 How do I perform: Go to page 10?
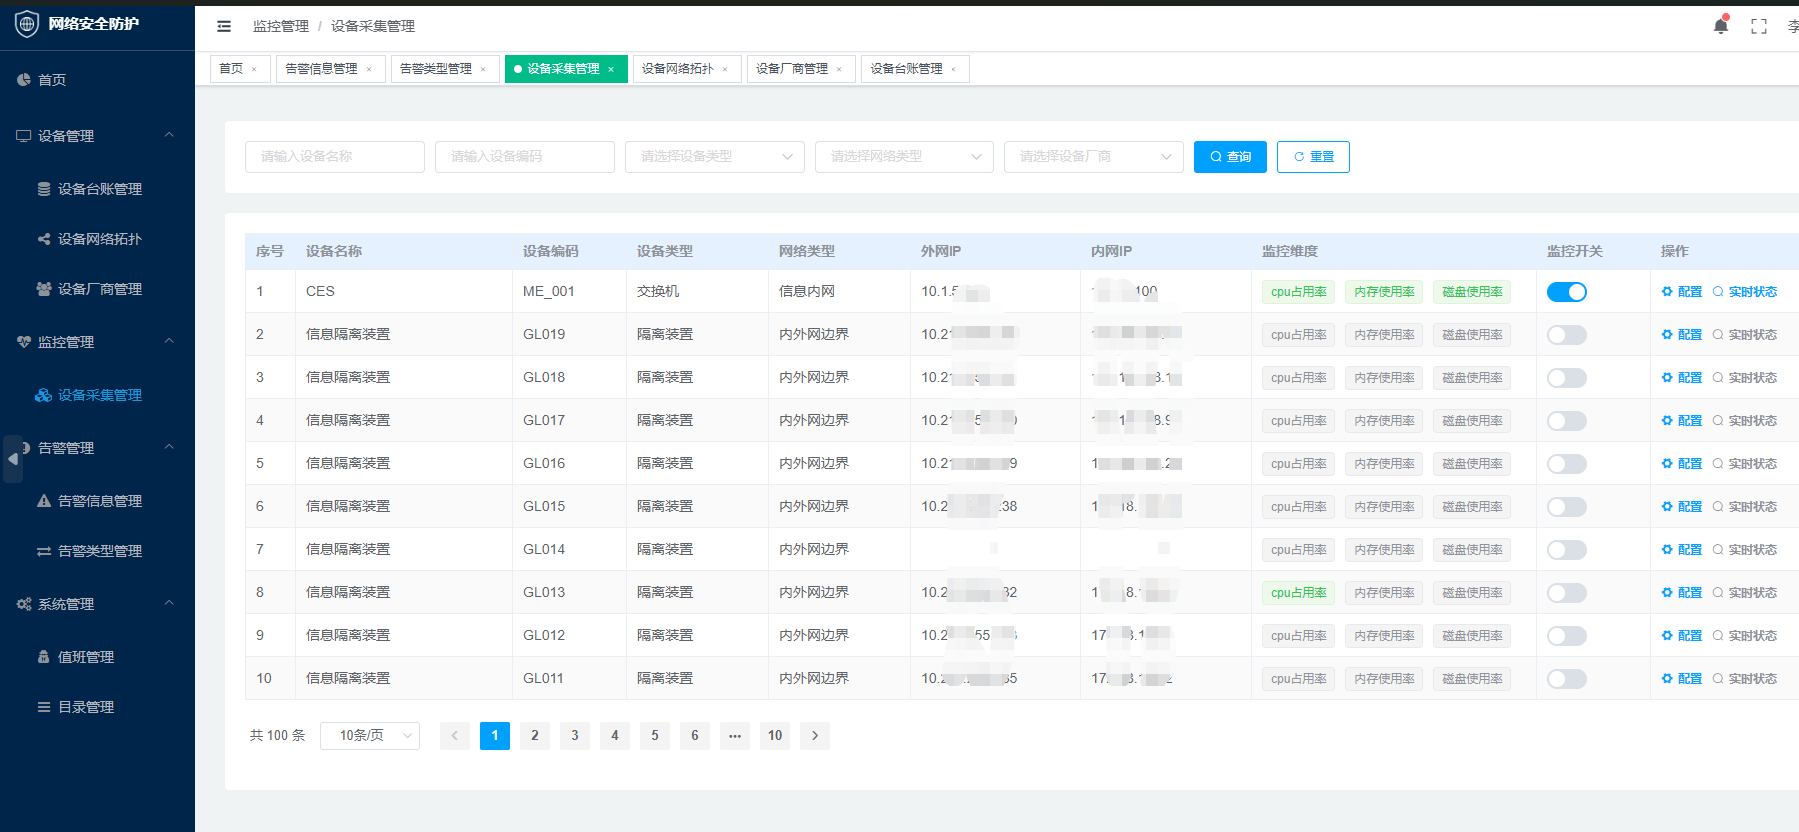pyautogui.click(x=775, y=736)
